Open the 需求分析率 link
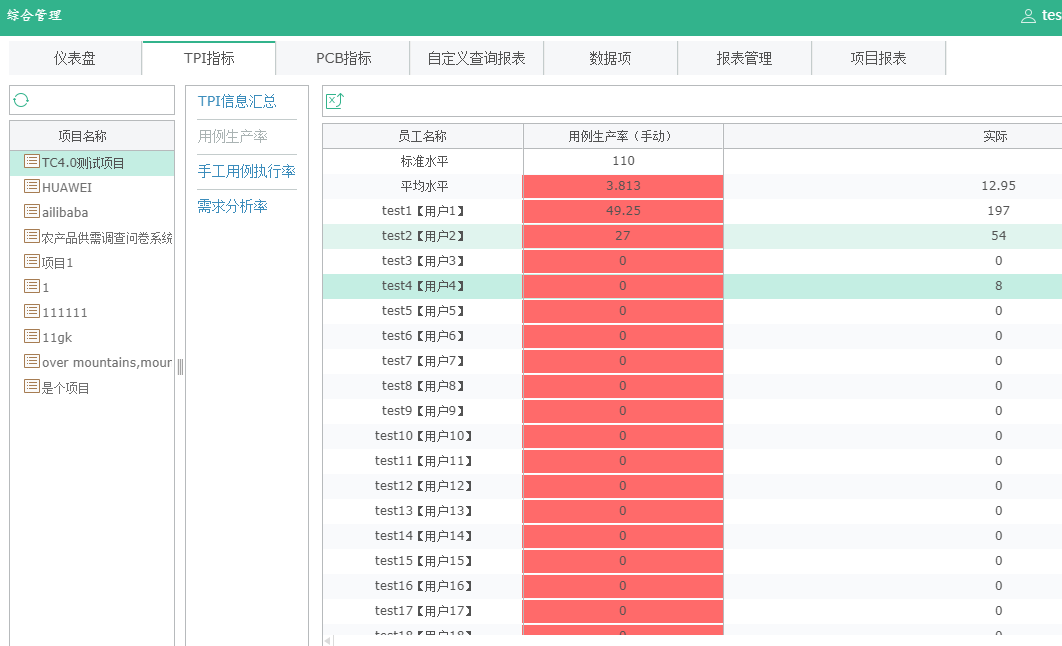 [x=232, y=207]
